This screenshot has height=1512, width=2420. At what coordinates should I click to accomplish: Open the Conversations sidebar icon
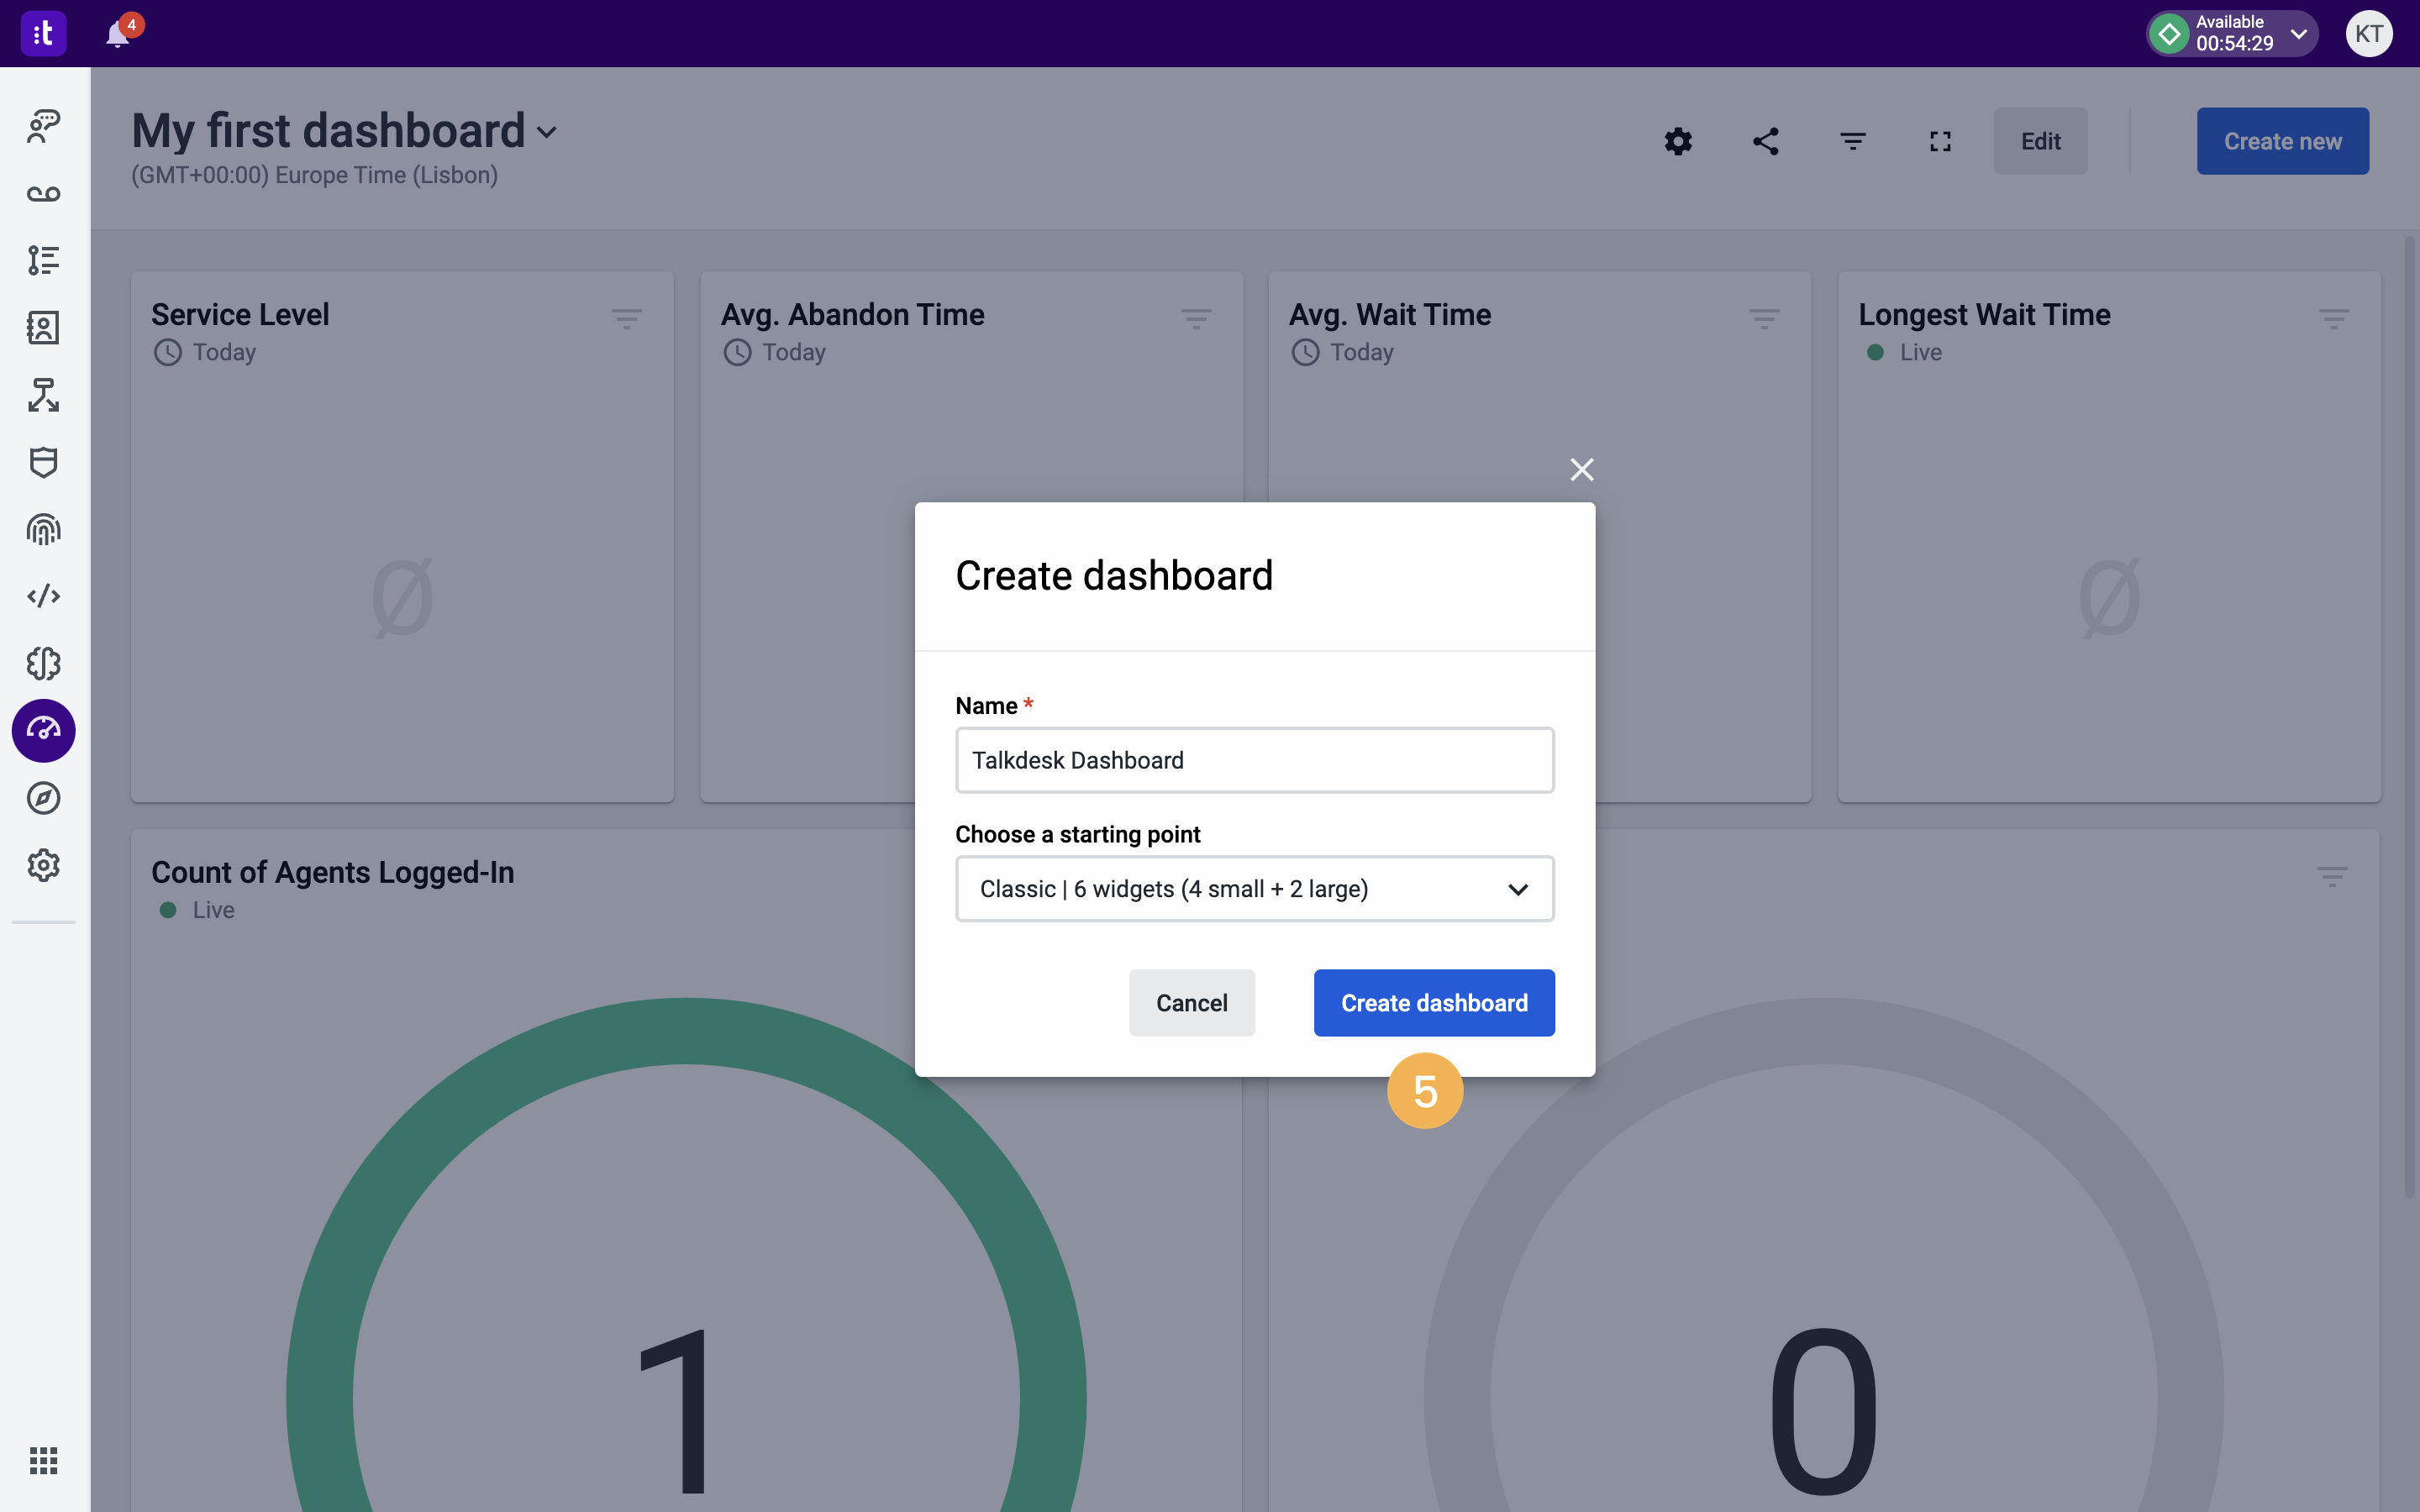coord(43,126)
